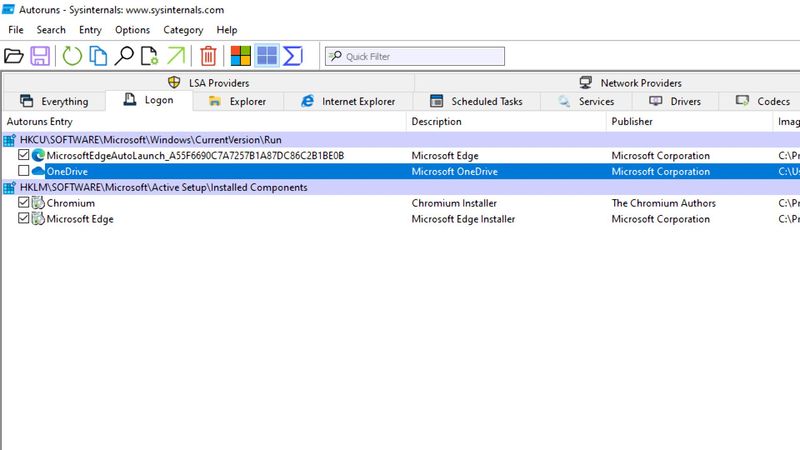Refresh the autoruns list with green arrow
This screenshot has height=450, width=800.
coord(72,56)
